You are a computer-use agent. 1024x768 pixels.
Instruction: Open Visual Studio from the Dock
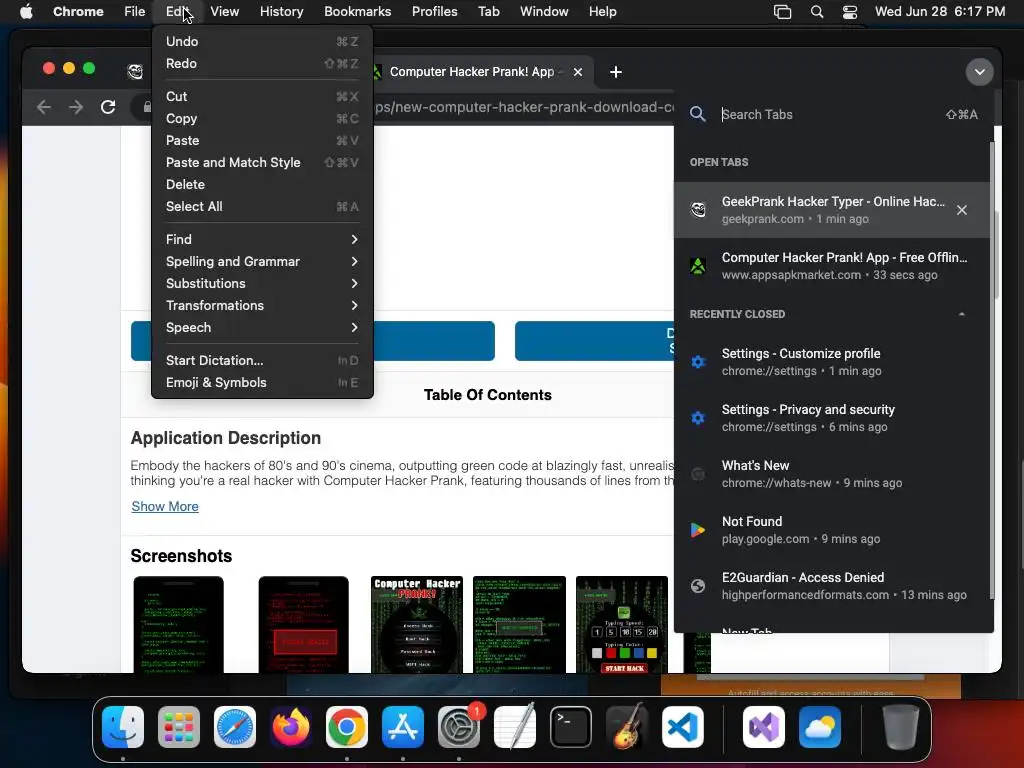coord(763,727)
